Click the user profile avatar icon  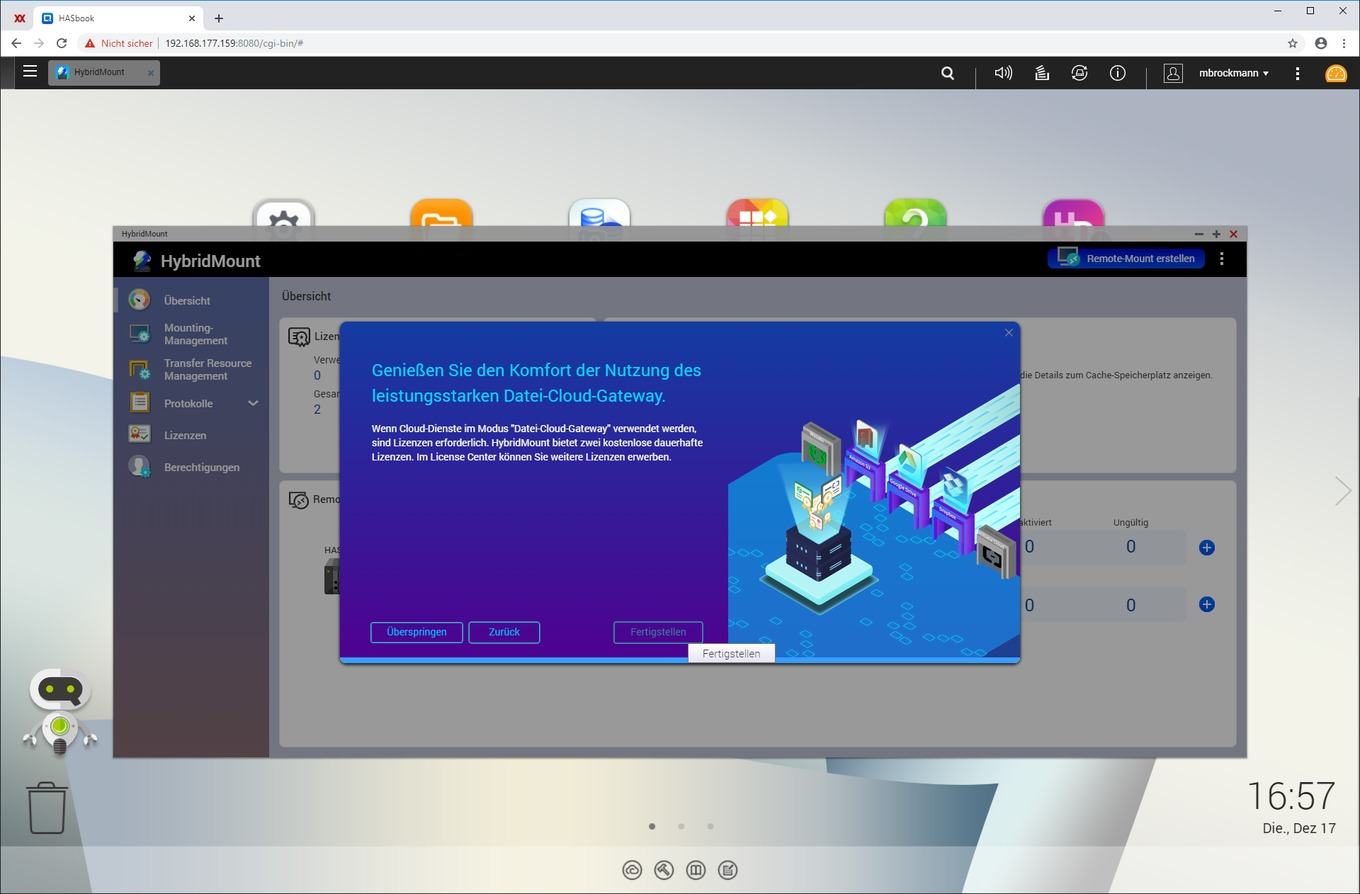(x=1173, y=73)
